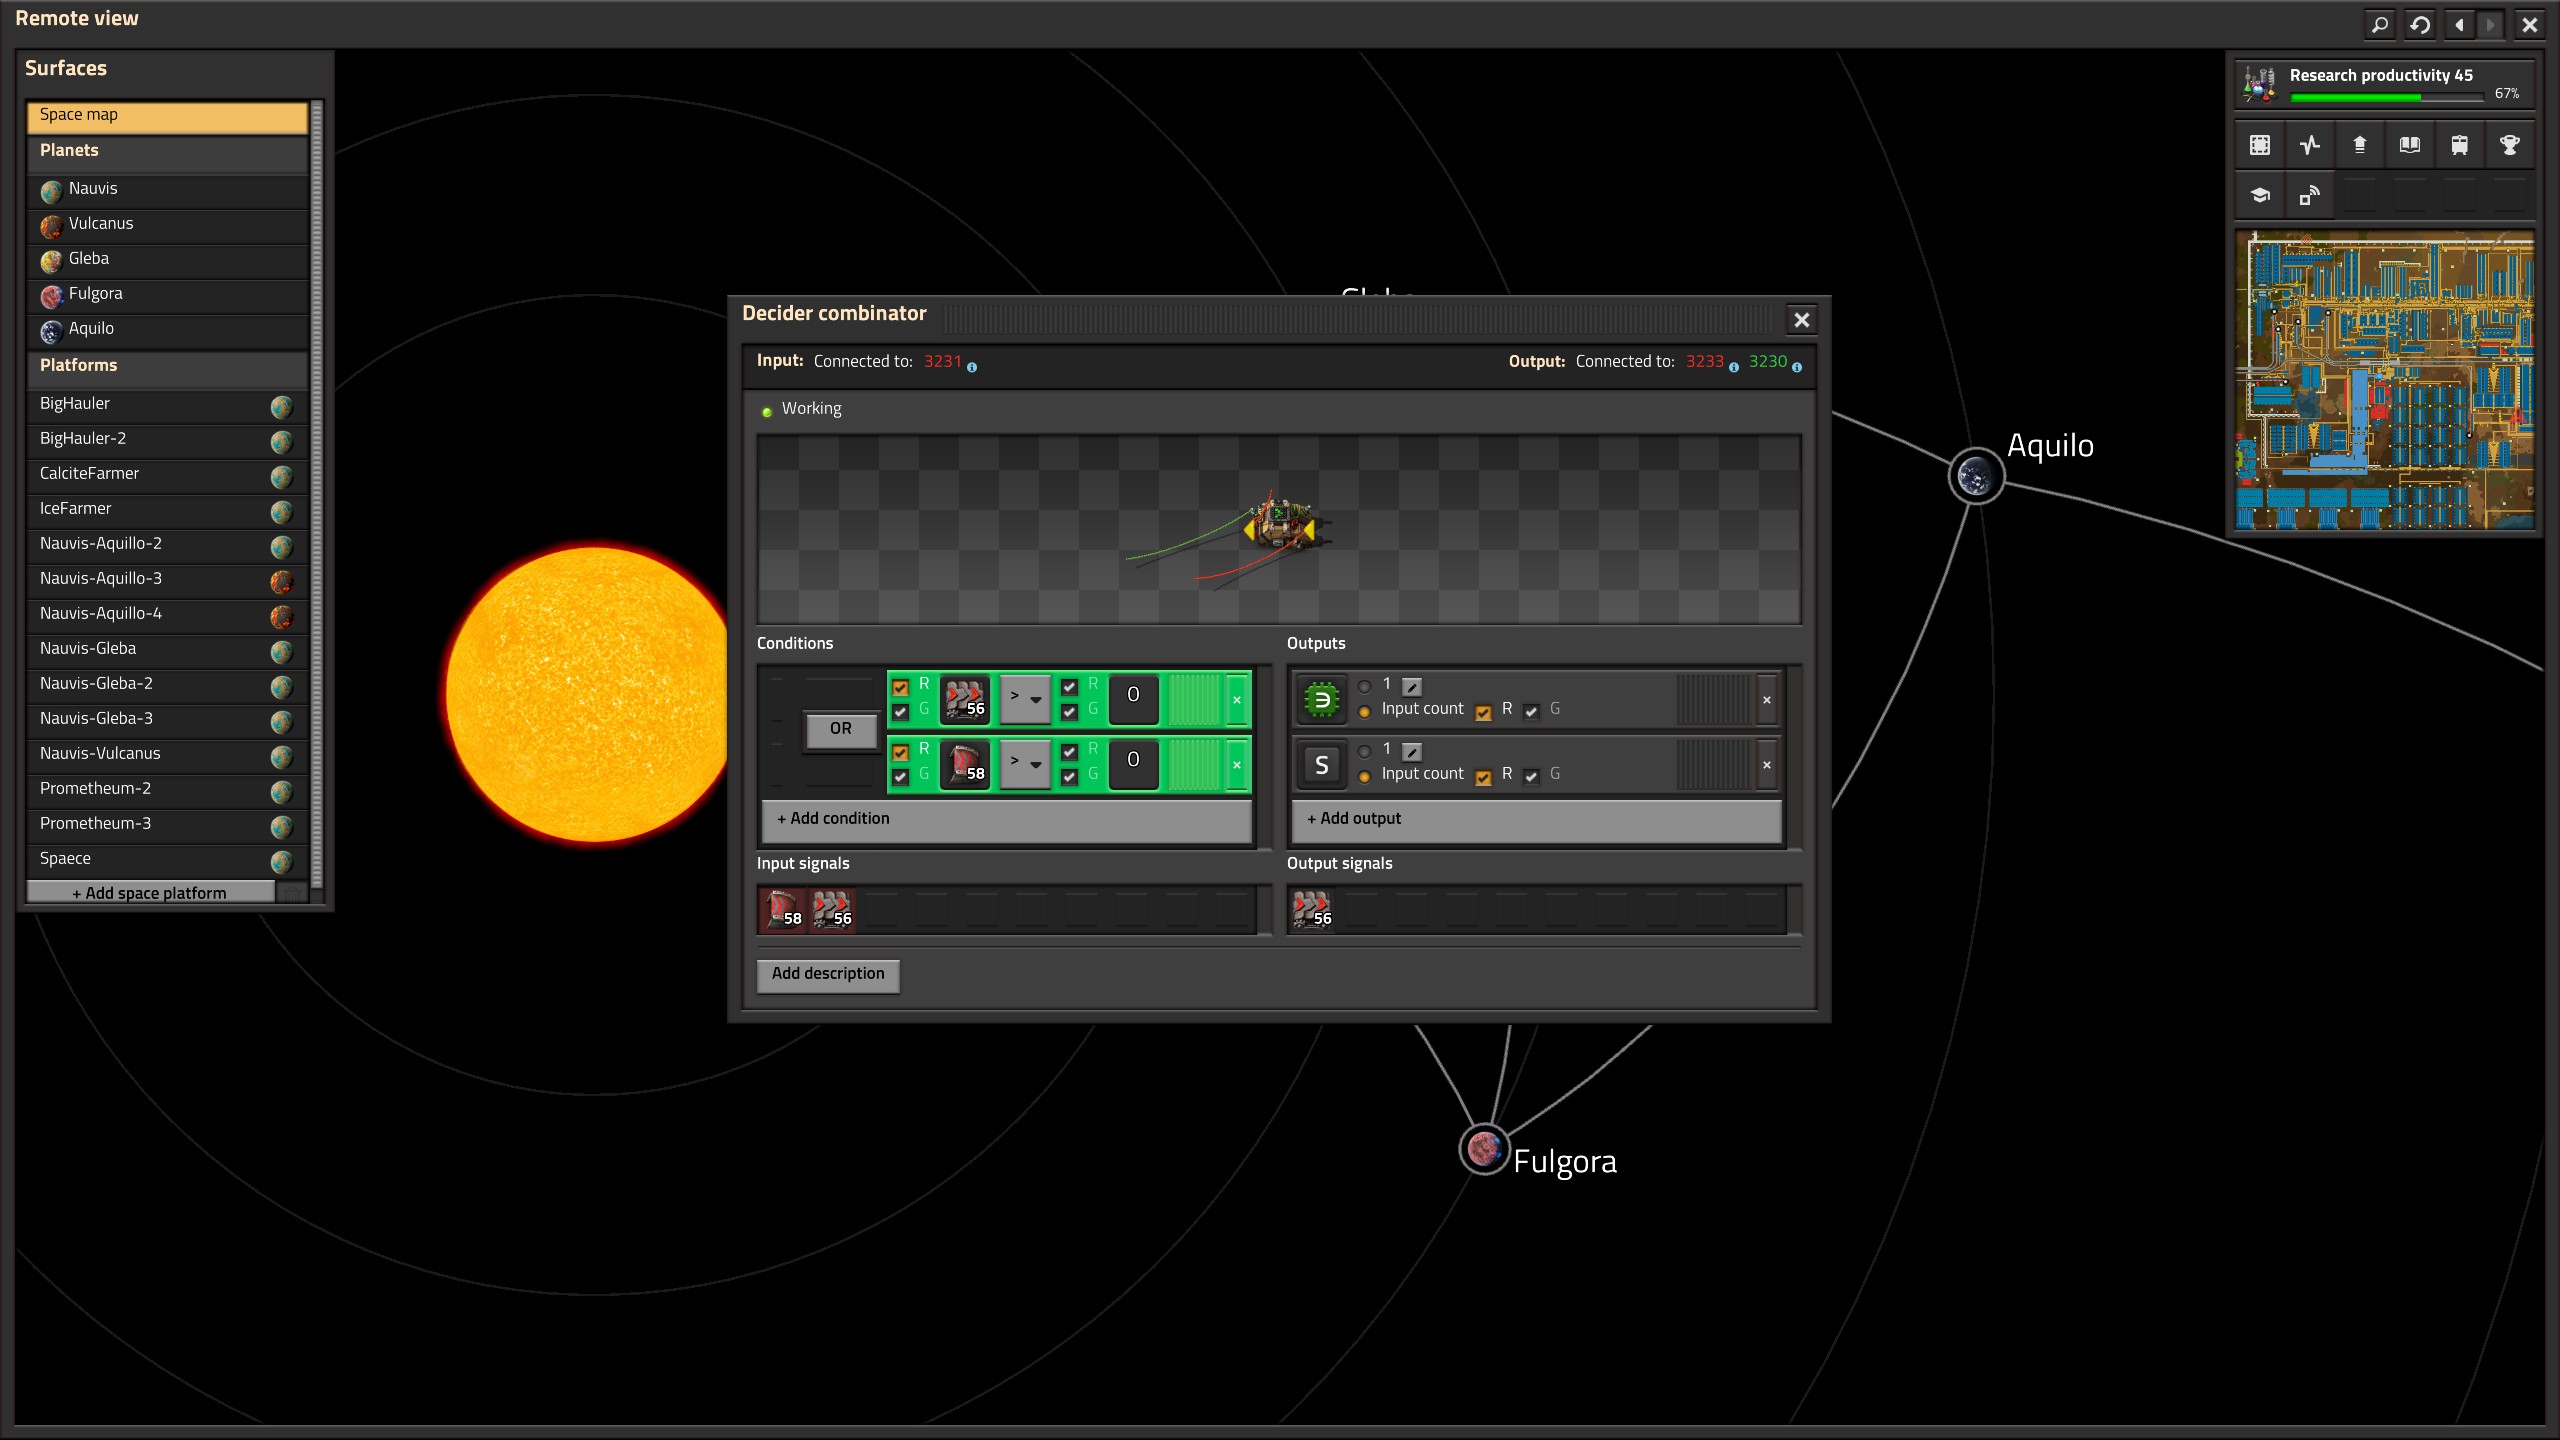Toggle Everything output's red wire checkbox
The width and height of the screenshot is (2560, 1440).
1483,712
